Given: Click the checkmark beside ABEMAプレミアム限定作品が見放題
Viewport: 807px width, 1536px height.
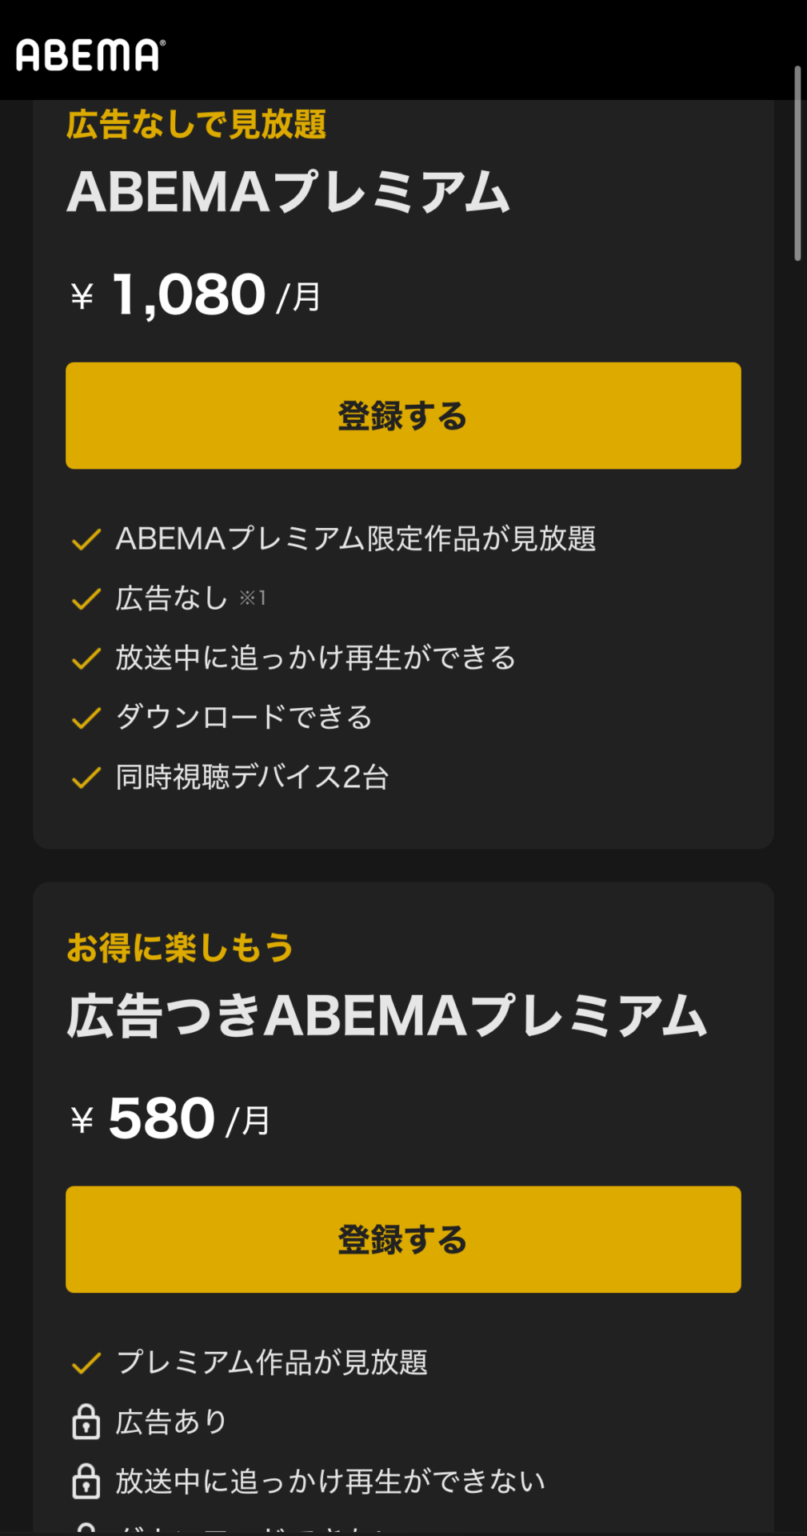Looking at the screenshot, I should (84, 538).
